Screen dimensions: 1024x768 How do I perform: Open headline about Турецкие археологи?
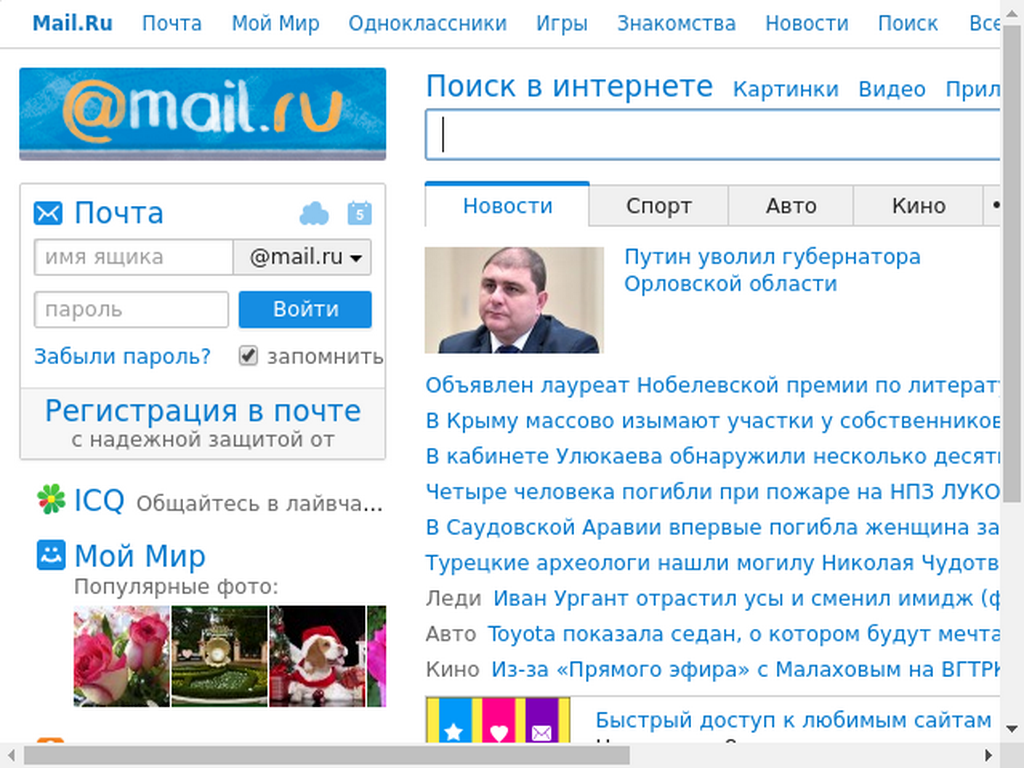(712, 562)
